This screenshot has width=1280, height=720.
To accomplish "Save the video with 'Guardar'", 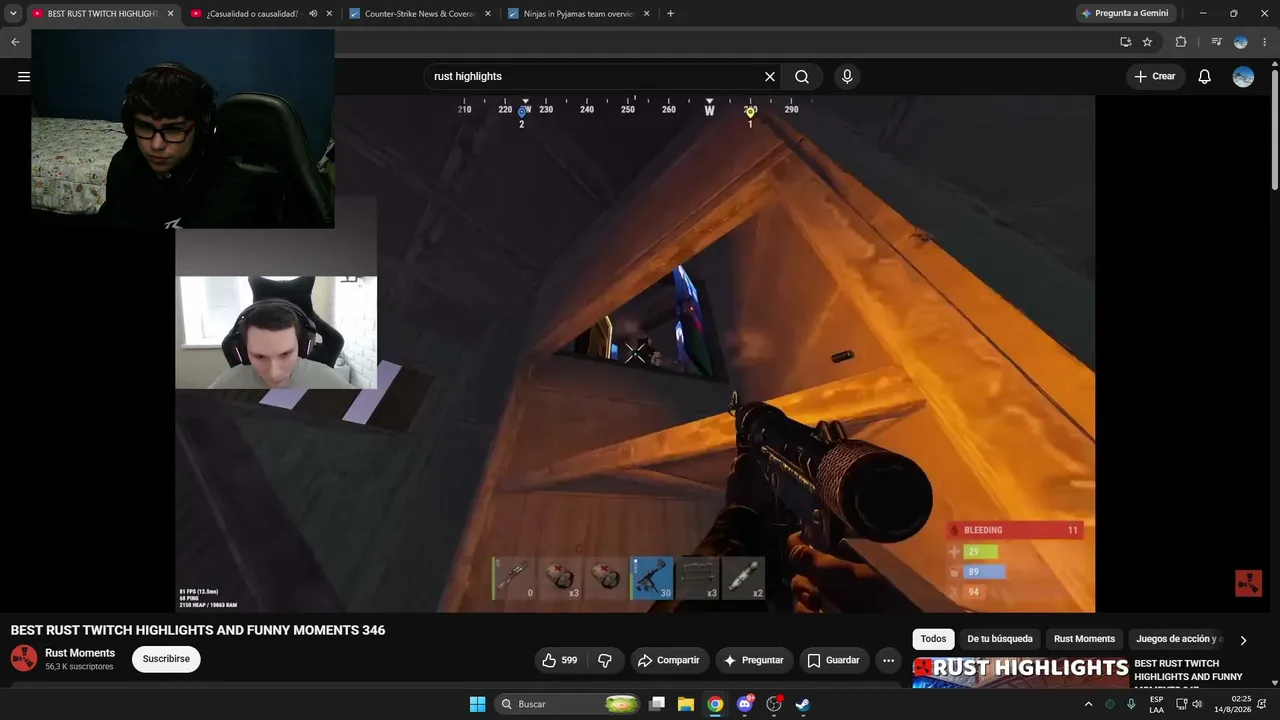I will pos(833,660).
